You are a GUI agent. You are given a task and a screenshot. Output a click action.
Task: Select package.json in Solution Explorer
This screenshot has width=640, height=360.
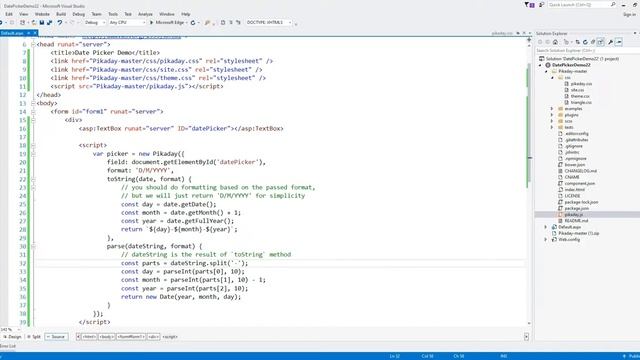[576, 208]
